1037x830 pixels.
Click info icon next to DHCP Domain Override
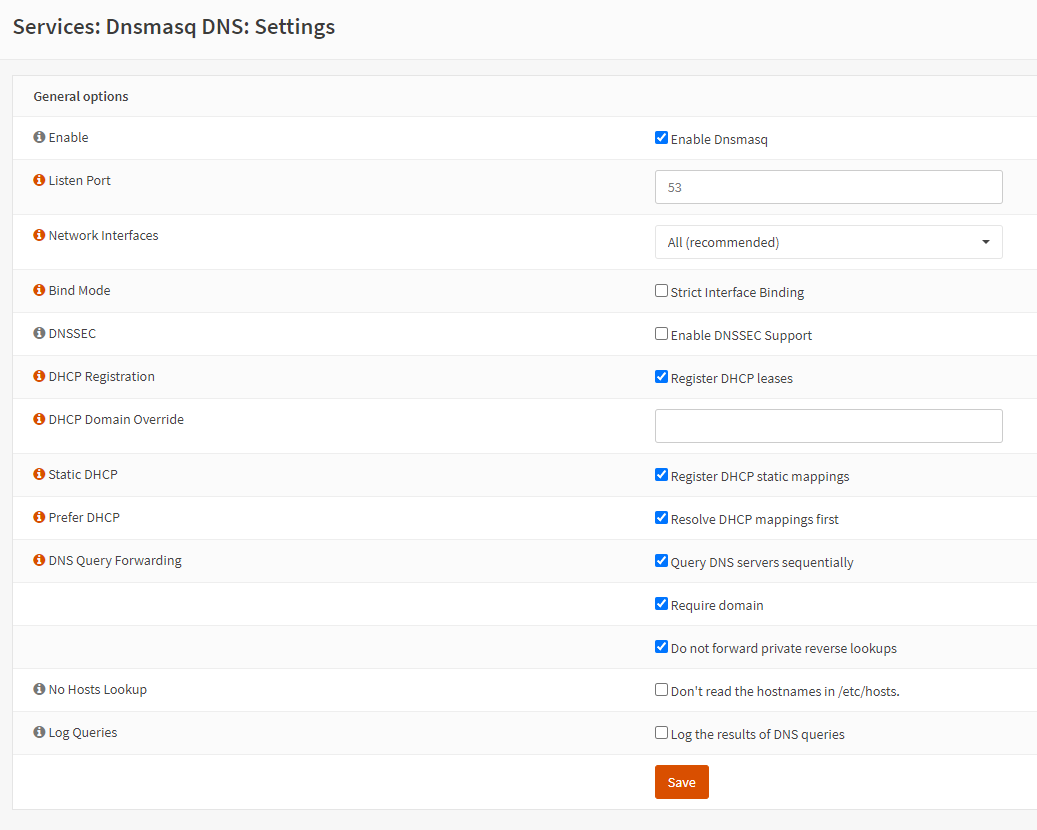pyautogui.click(x=39, y=419)
